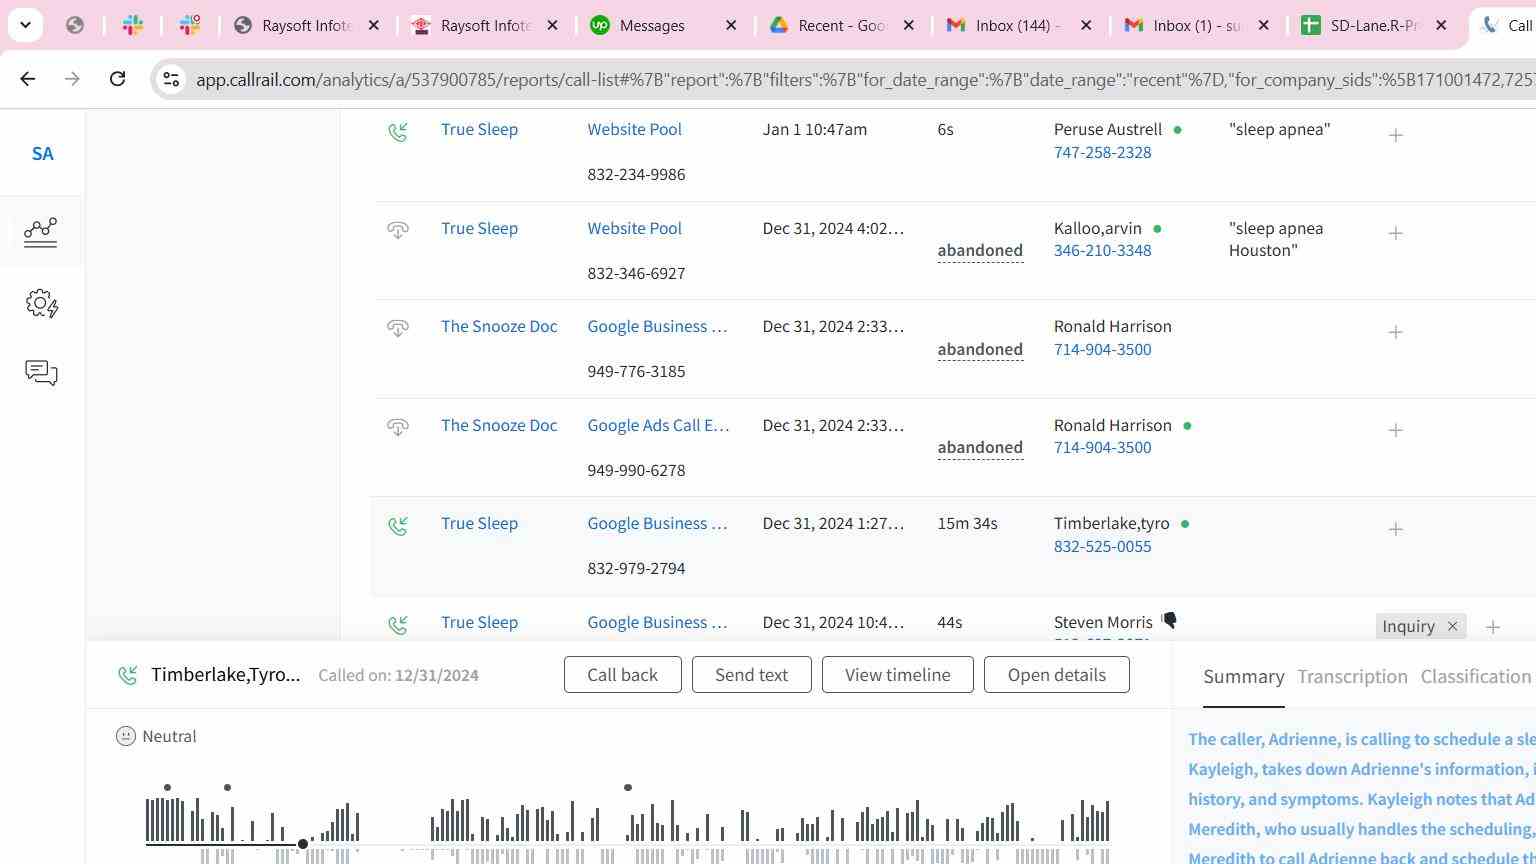Remove the Inquiry tag
The width and height of the screenshot is (1536, 864).
pyautogui.click(x=1452, y=626)
